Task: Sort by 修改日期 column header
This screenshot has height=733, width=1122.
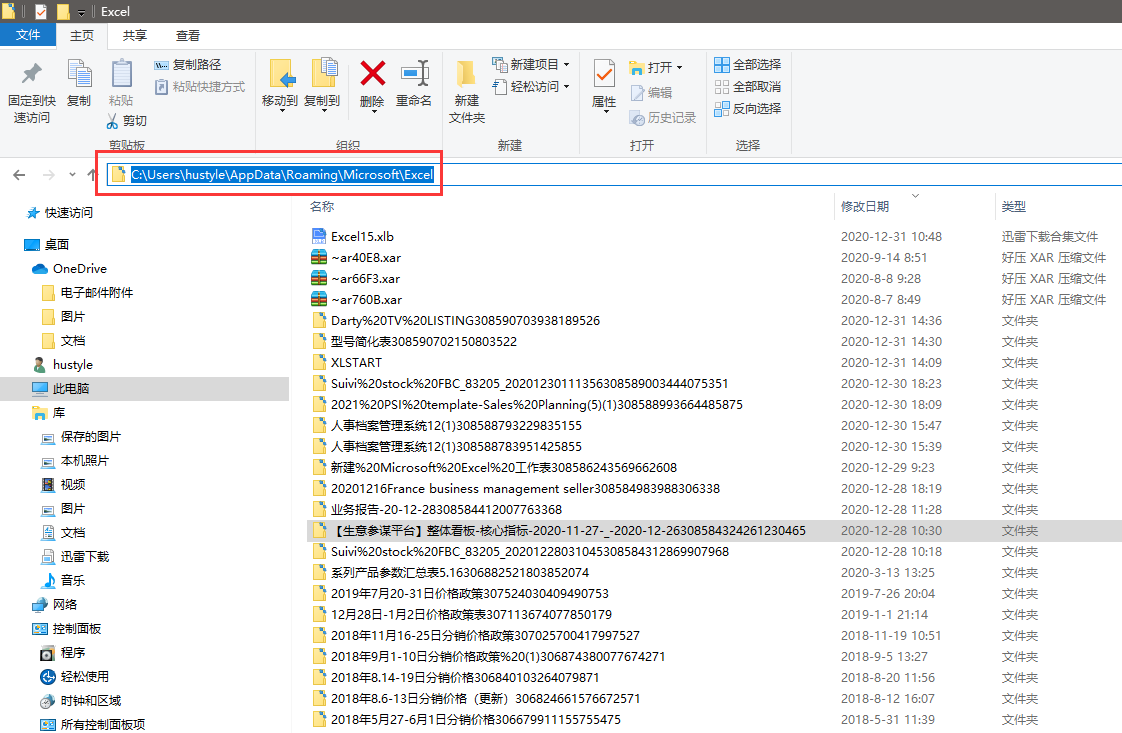Action: click(x=864, y=207)
